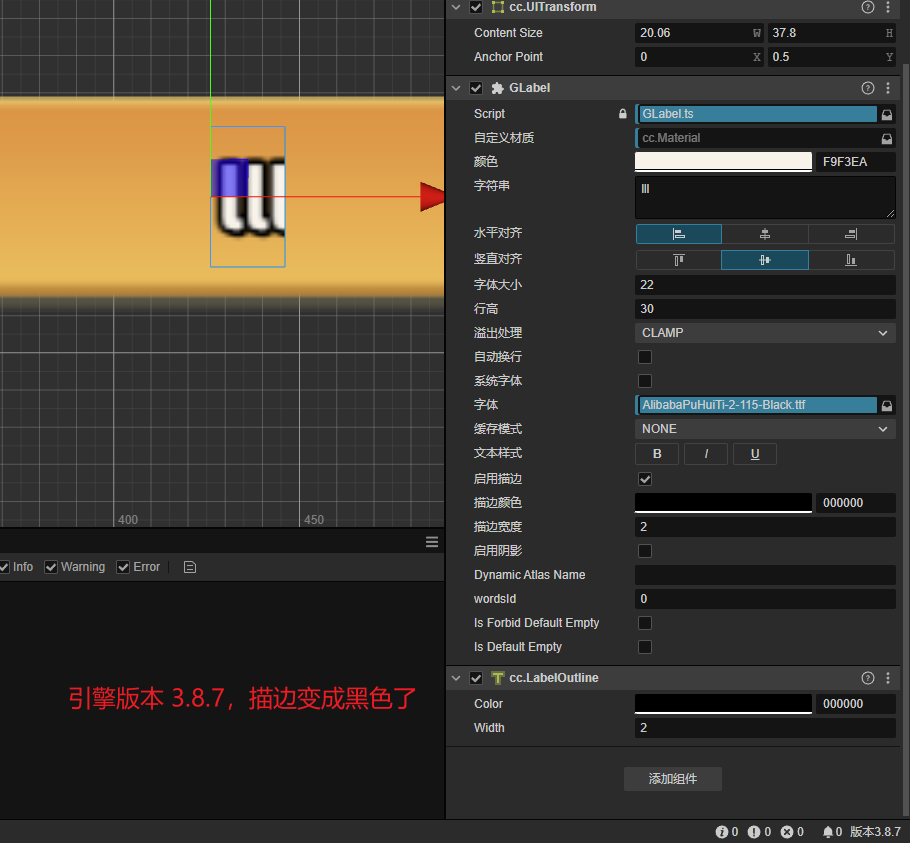The image size is (910, 843).
Task: Open cc.LabelOutline component options menu
Action: click(888, 678)
